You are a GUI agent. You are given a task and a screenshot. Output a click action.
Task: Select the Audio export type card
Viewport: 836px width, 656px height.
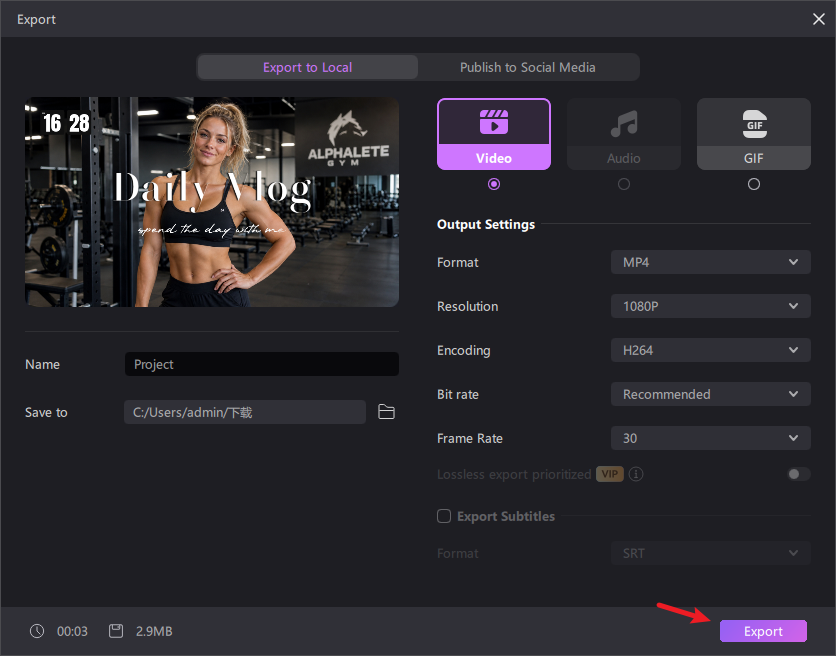point(624,134)
